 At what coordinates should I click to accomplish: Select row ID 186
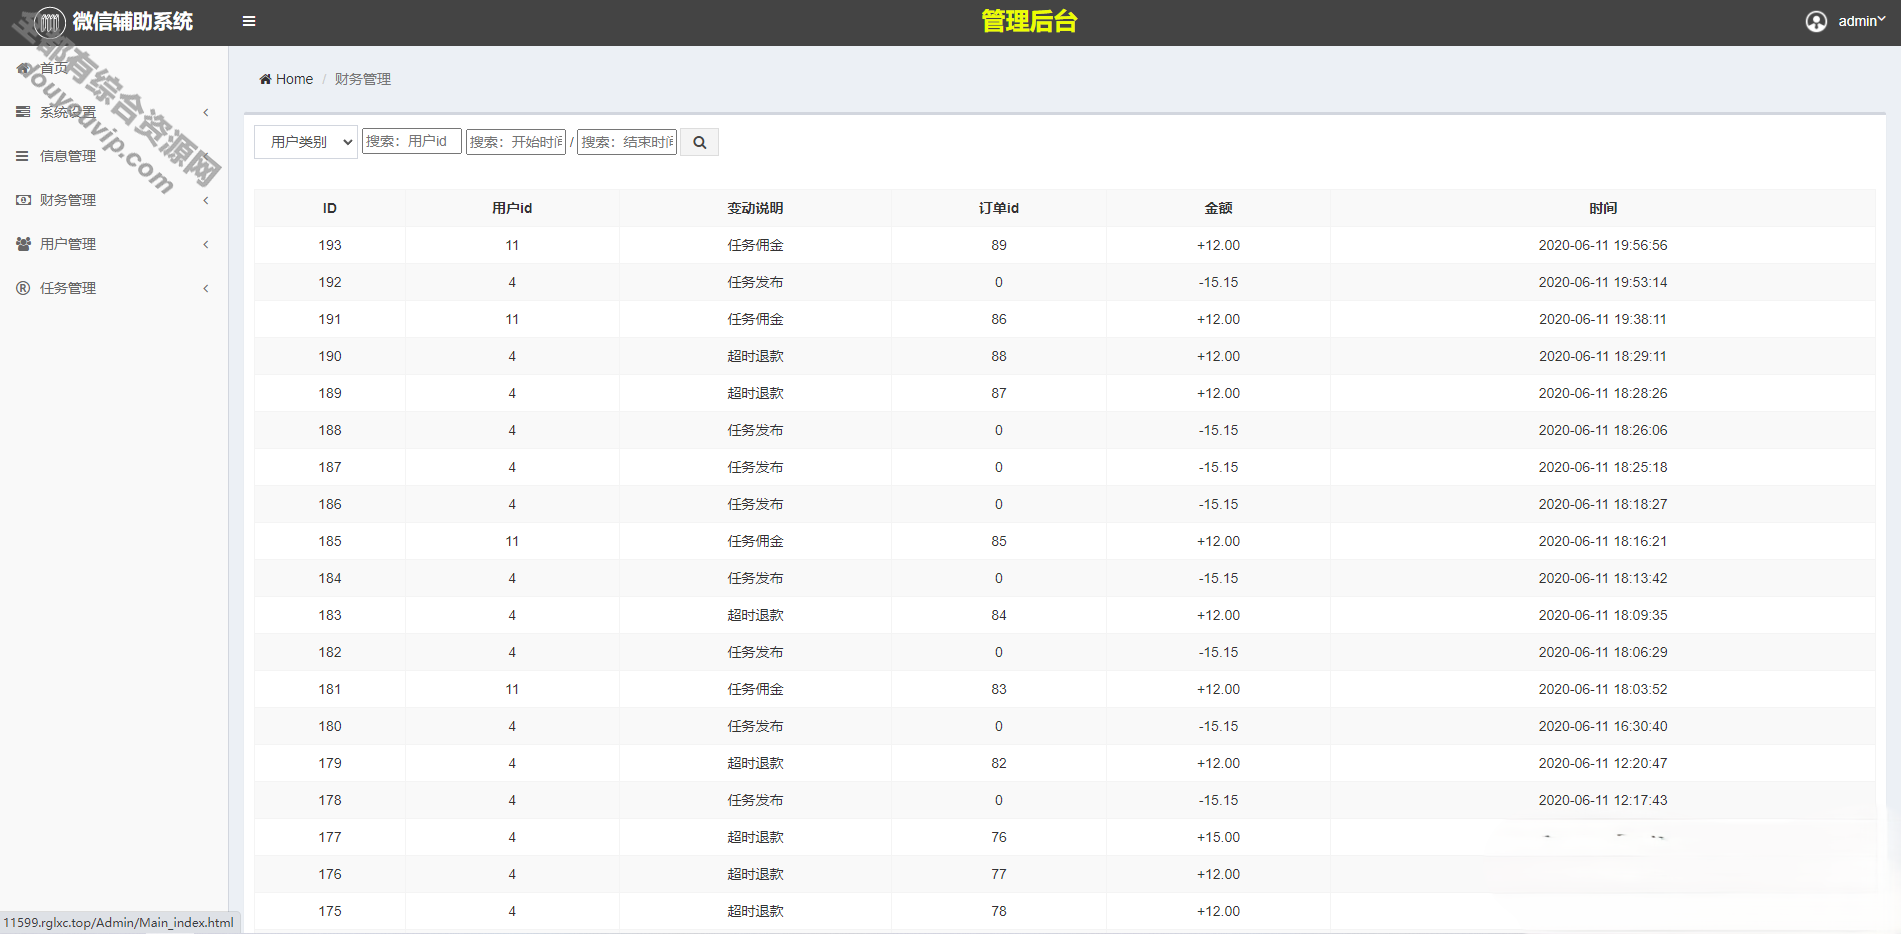[330, 504]
